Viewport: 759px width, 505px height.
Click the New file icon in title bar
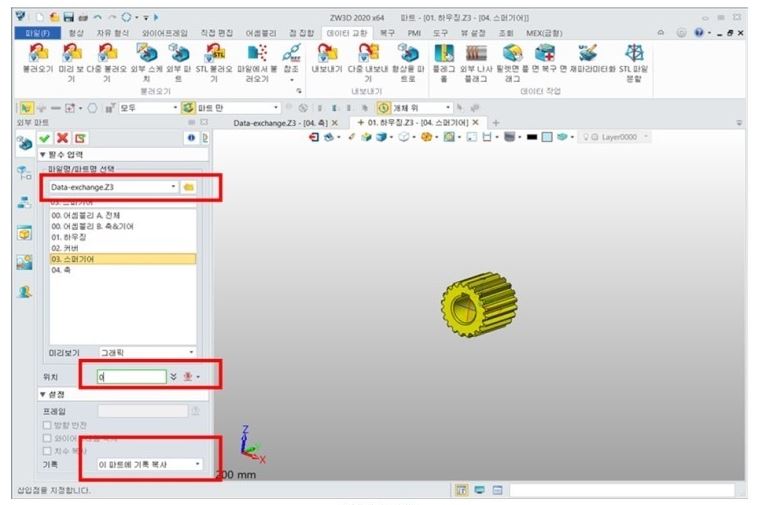pos(39,17)
